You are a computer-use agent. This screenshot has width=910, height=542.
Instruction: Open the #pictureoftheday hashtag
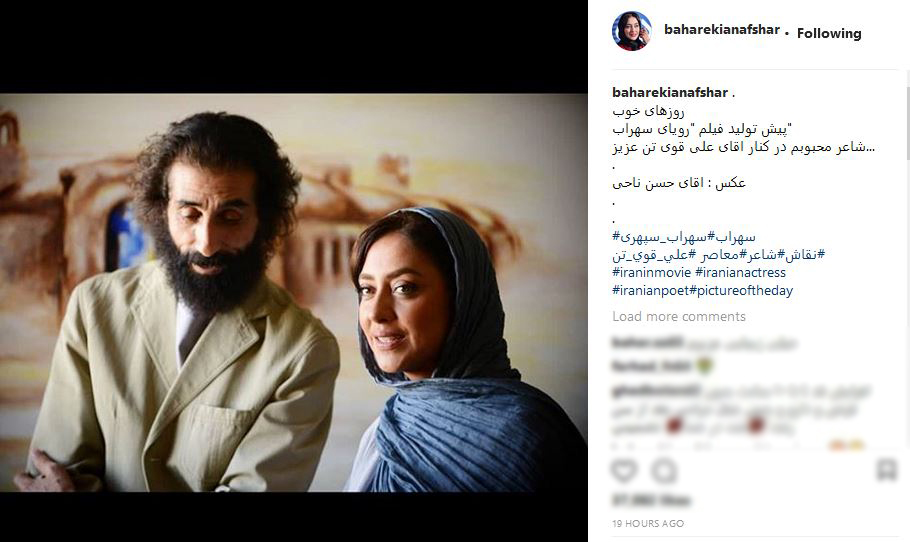coord(741,291)
